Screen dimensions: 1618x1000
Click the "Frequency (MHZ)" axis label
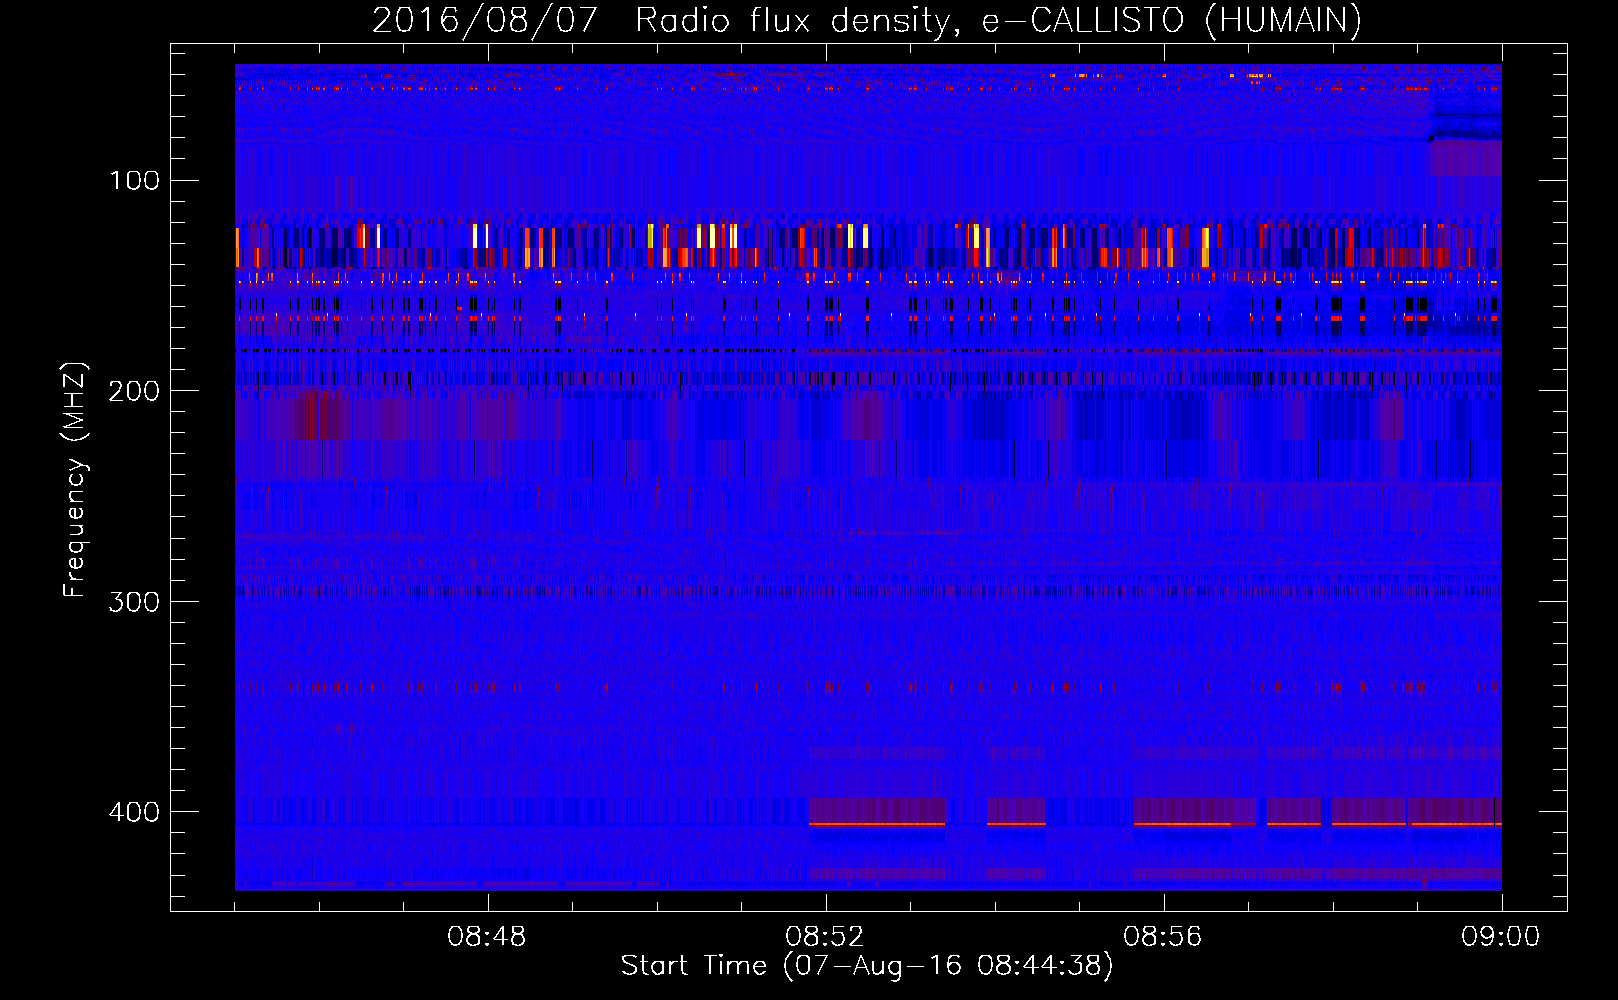coord(75,480)
